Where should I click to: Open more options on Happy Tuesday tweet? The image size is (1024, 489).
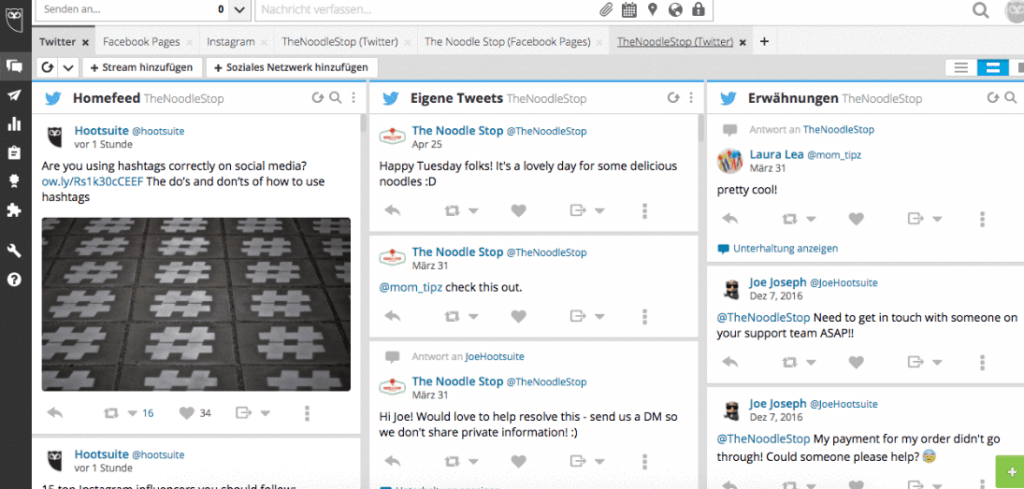point(645,210)
